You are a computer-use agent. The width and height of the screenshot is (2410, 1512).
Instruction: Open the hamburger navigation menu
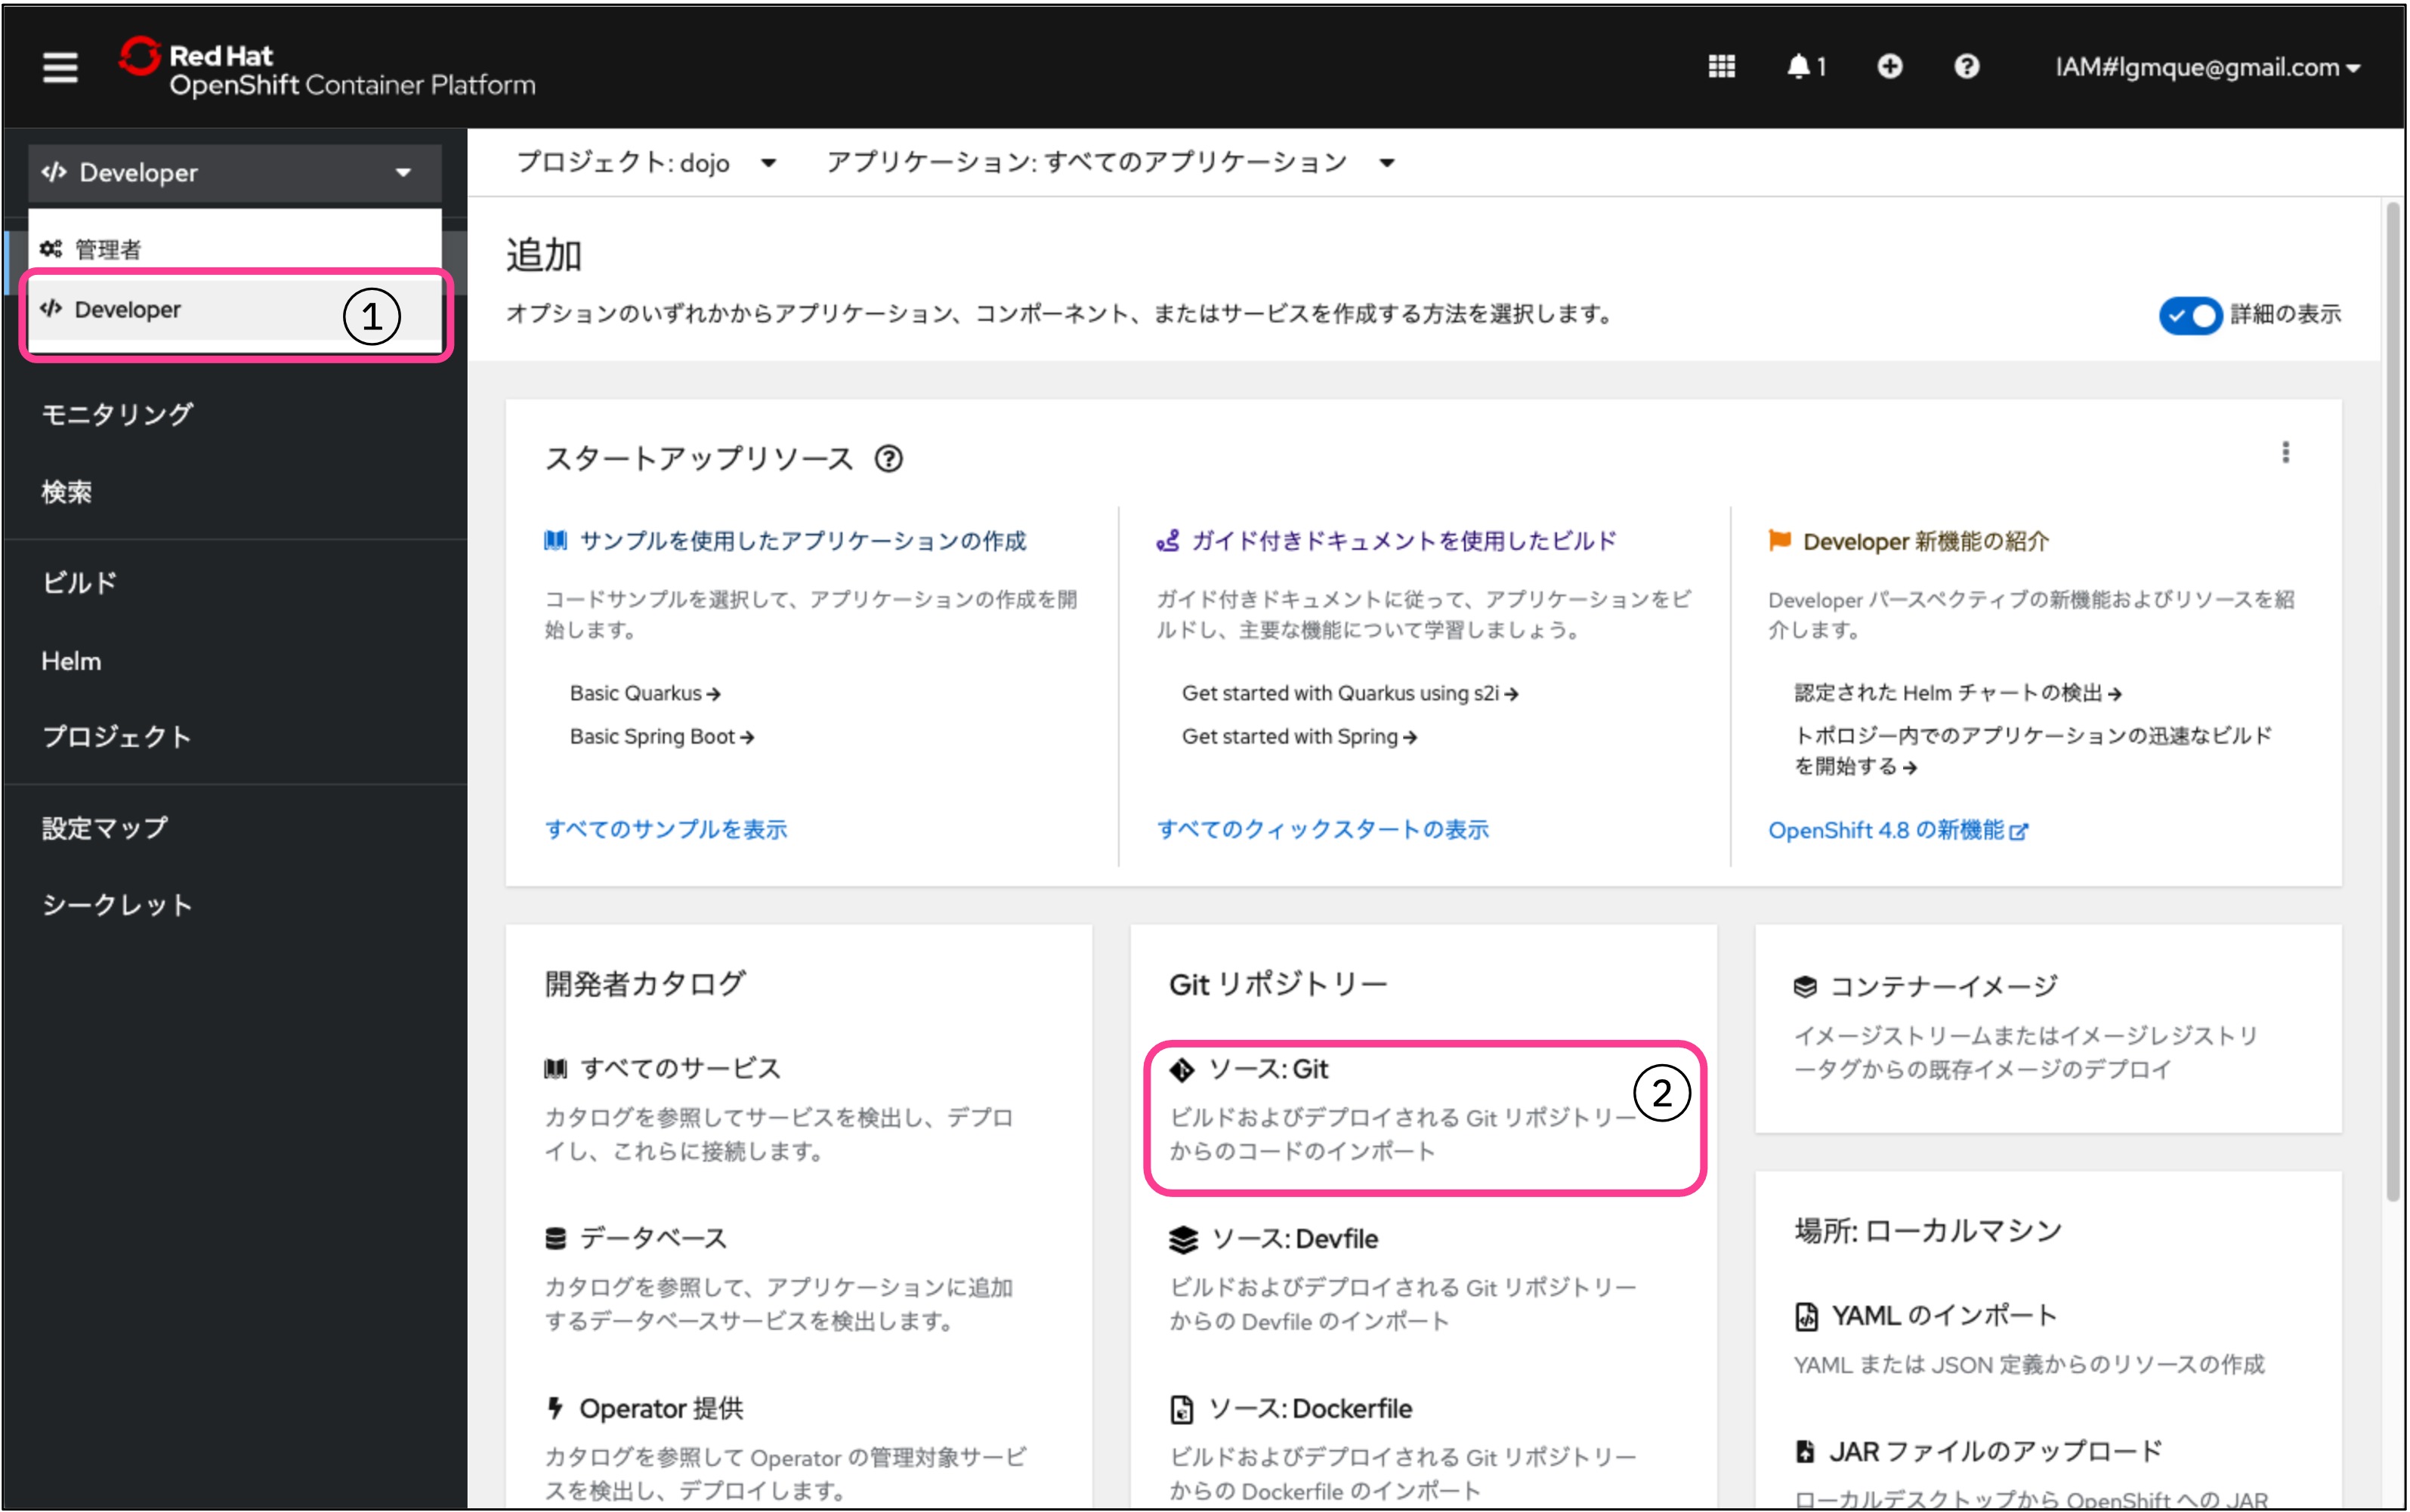pyautogui.click(x=60, y=67)
